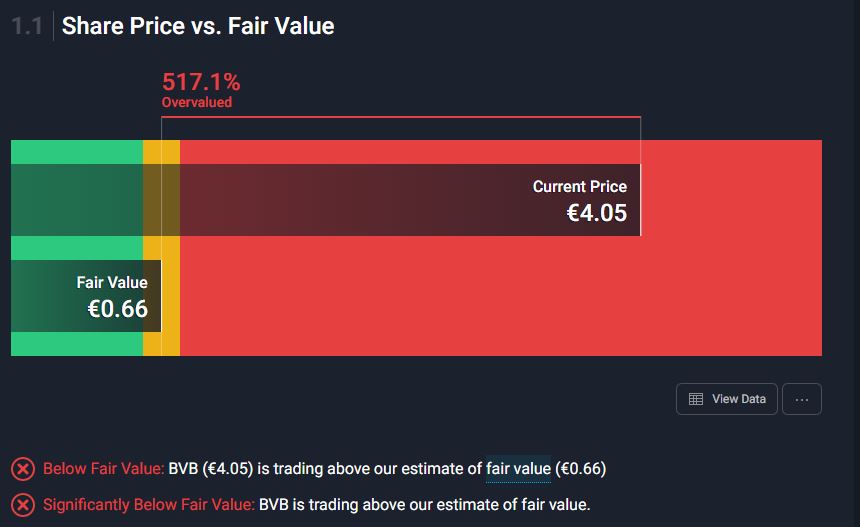Open the three-dots more options menu
860x527 pixels.
[801, 399]
